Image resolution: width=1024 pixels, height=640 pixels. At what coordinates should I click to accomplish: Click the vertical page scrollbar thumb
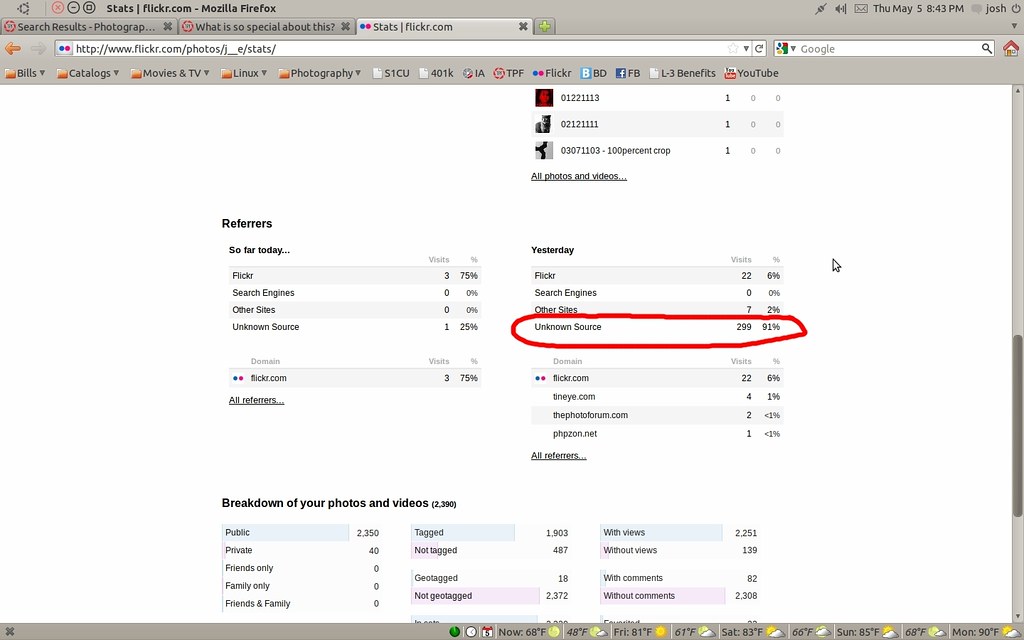click(x=1017, y=426)
